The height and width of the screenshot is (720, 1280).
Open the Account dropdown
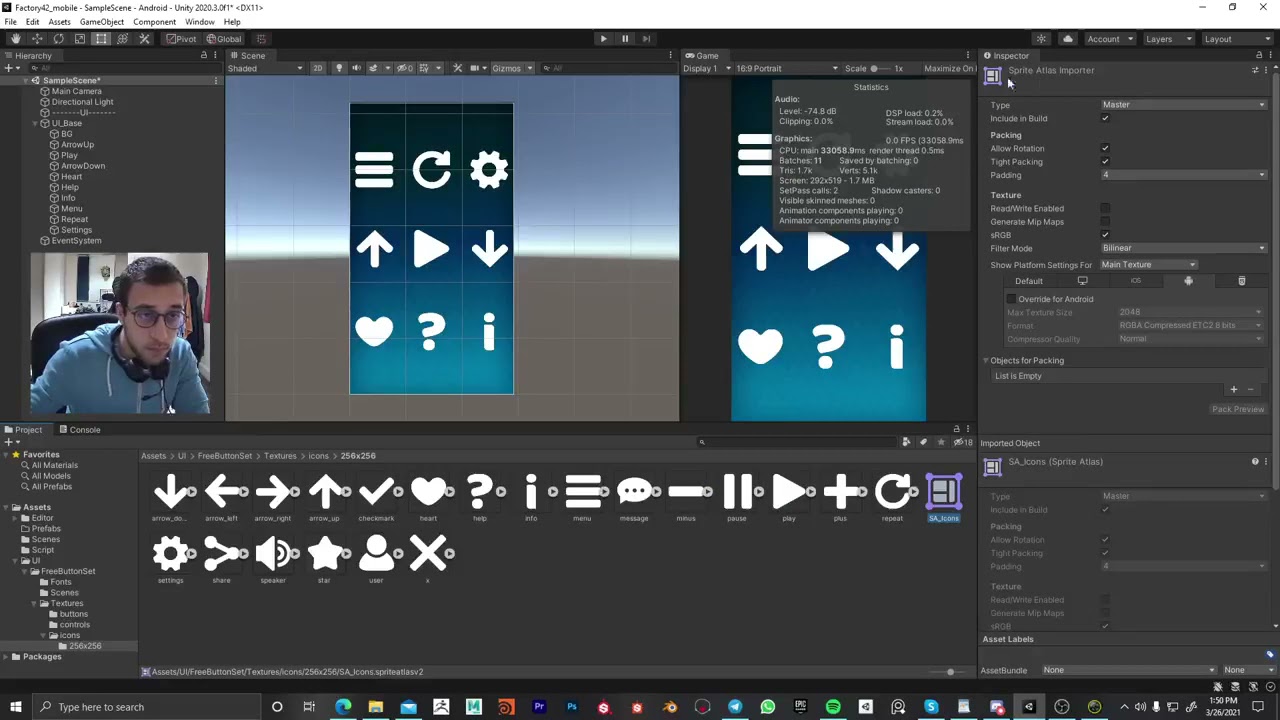point(1108,39)
